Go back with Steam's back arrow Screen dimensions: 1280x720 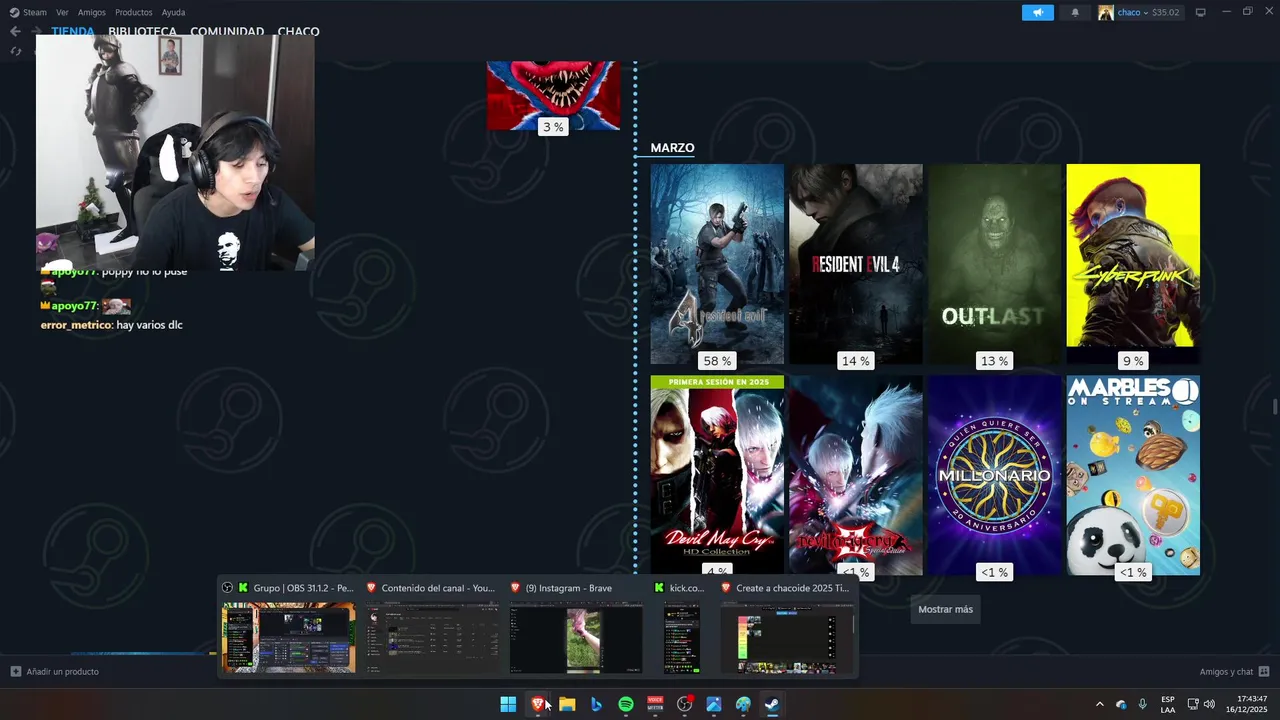point(15,31)
